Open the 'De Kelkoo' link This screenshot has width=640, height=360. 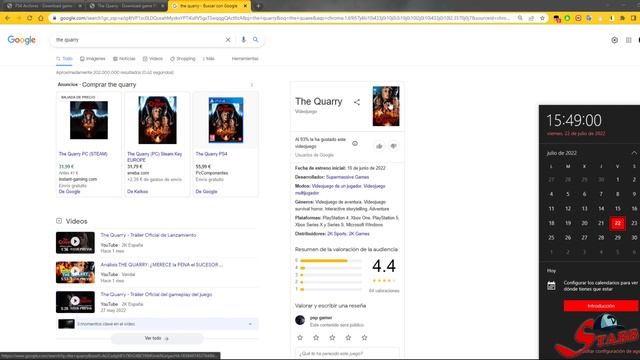click(138, 191)
